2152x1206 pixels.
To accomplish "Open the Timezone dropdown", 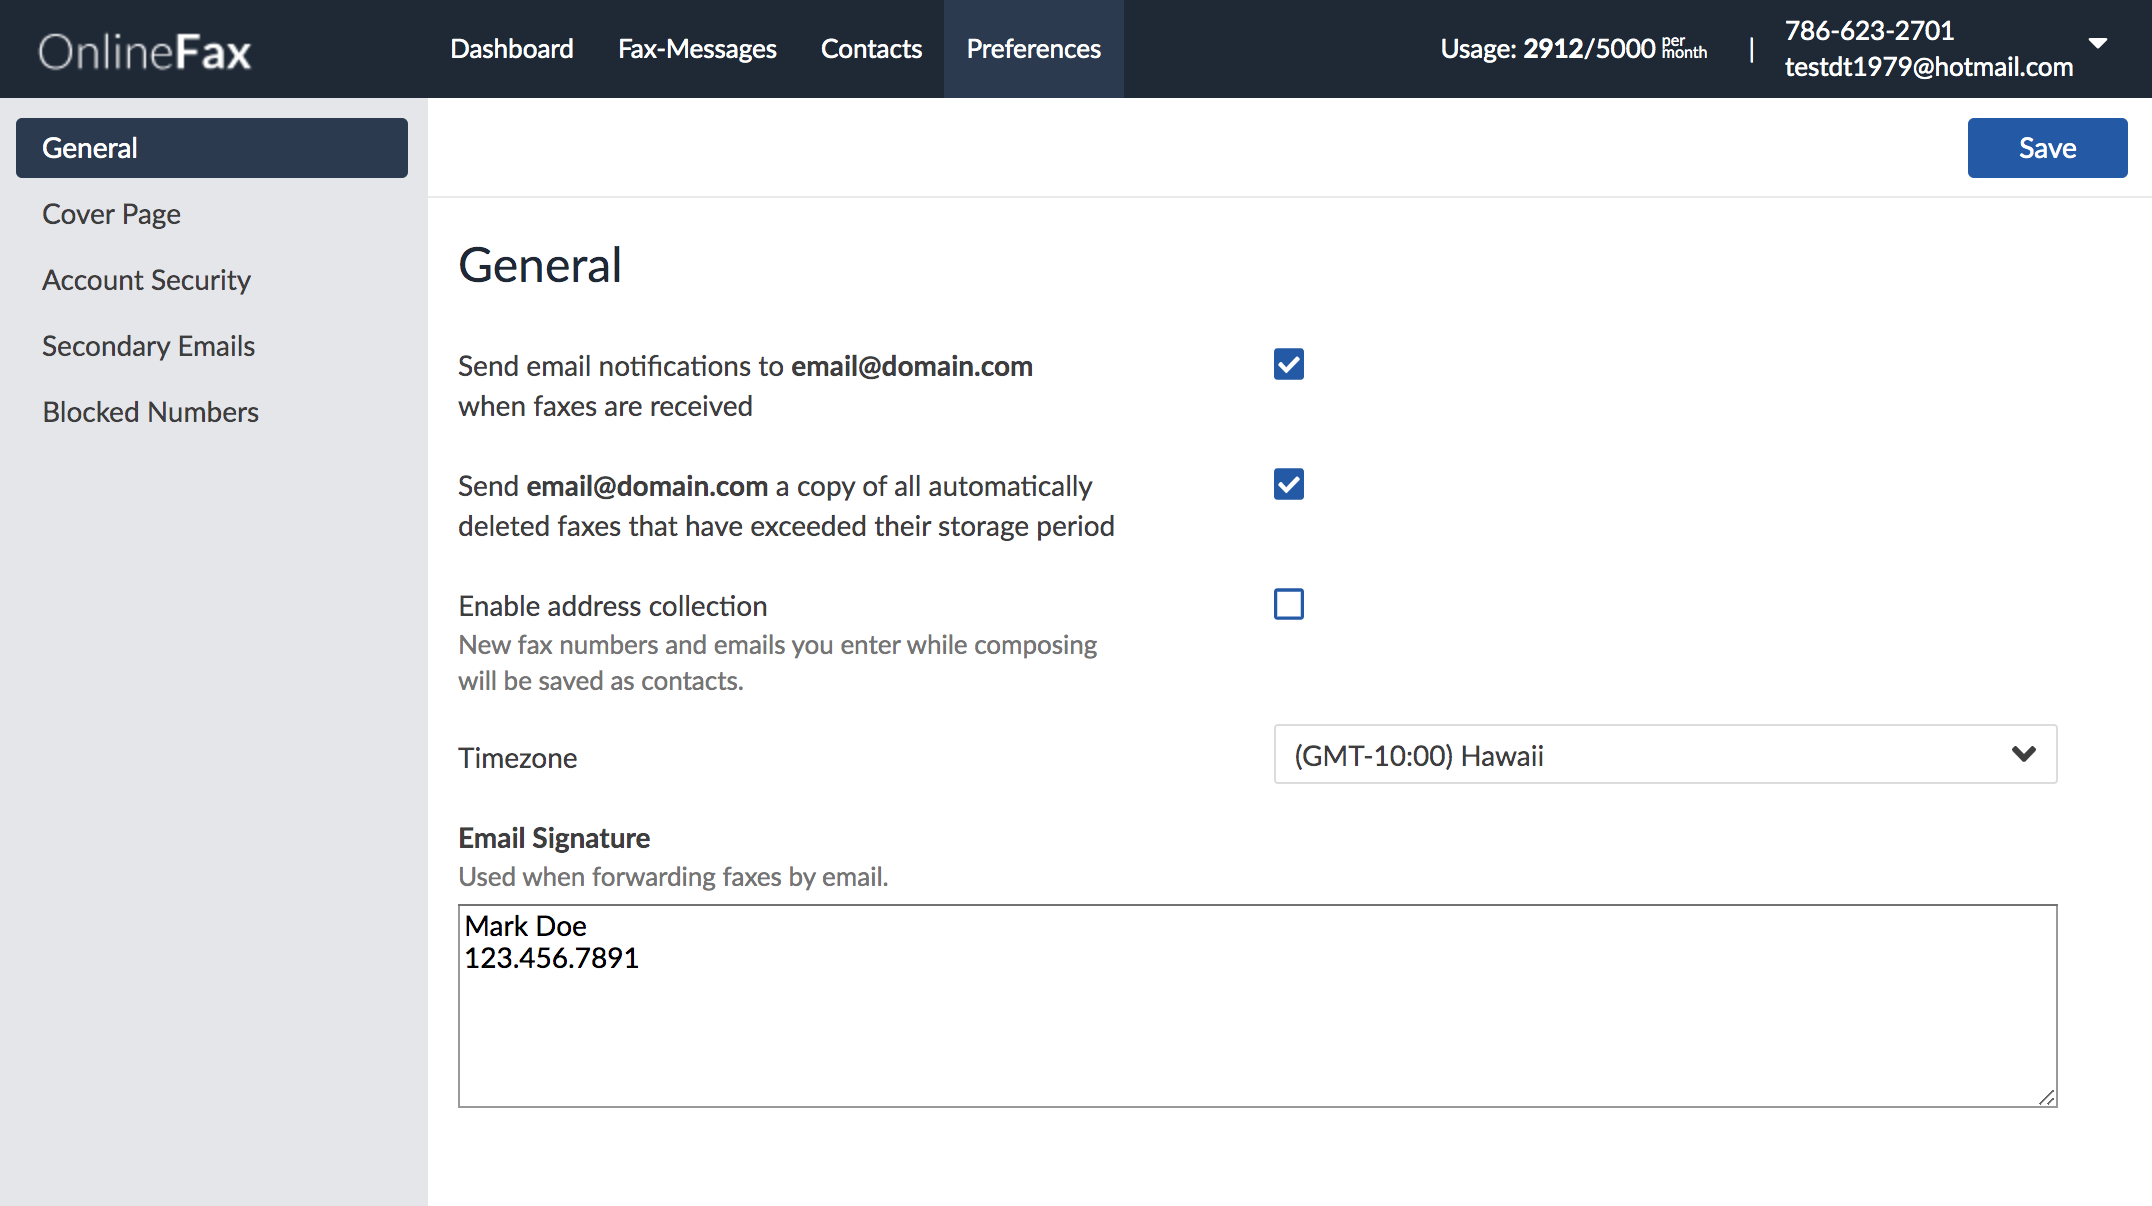I will 1664,755.
